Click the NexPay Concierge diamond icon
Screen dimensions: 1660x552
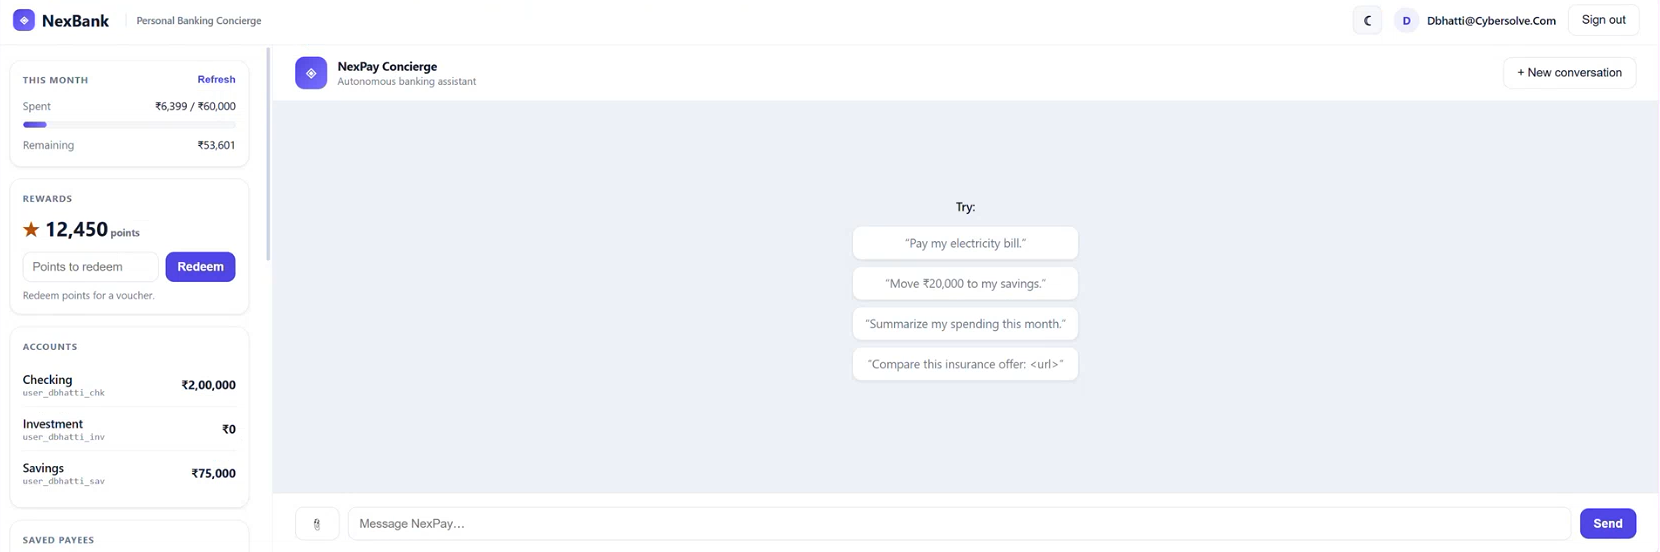311,73
